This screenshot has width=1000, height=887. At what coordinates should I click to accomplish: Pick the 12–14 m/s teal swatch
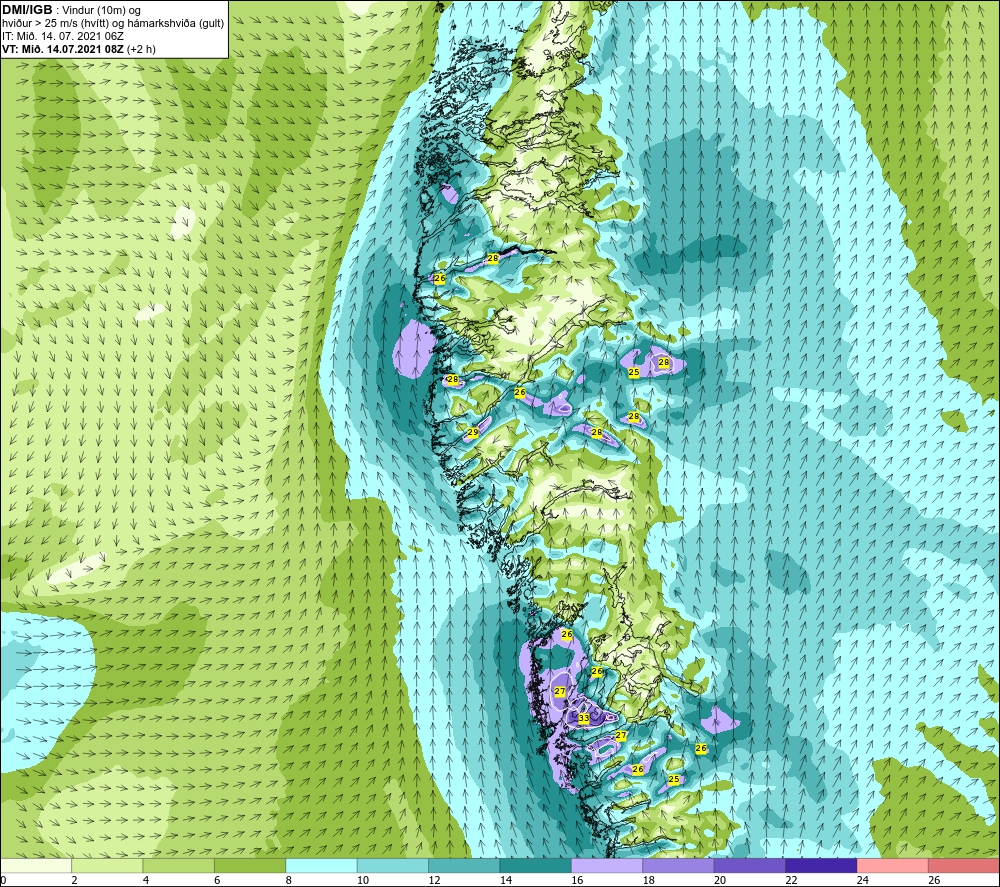coord(464,866)
